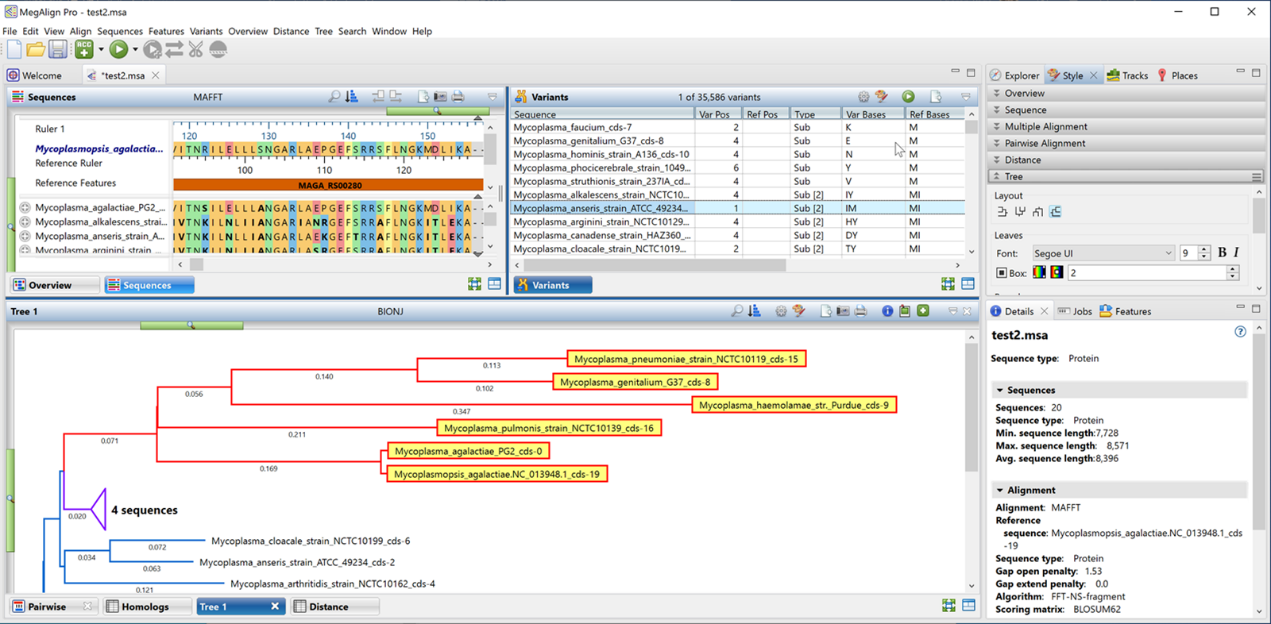Open the style palette icon in the Variants panel
This screenshot has width=1271, height=624.
(881, 96)
